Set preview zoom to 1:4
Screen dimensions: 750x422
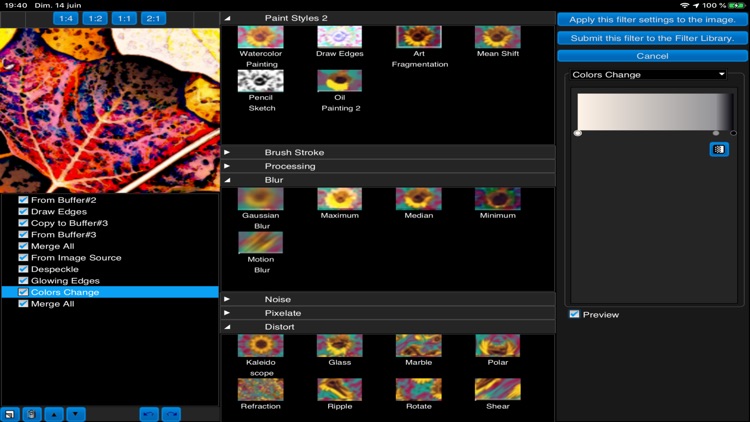(x=66, y=19)
